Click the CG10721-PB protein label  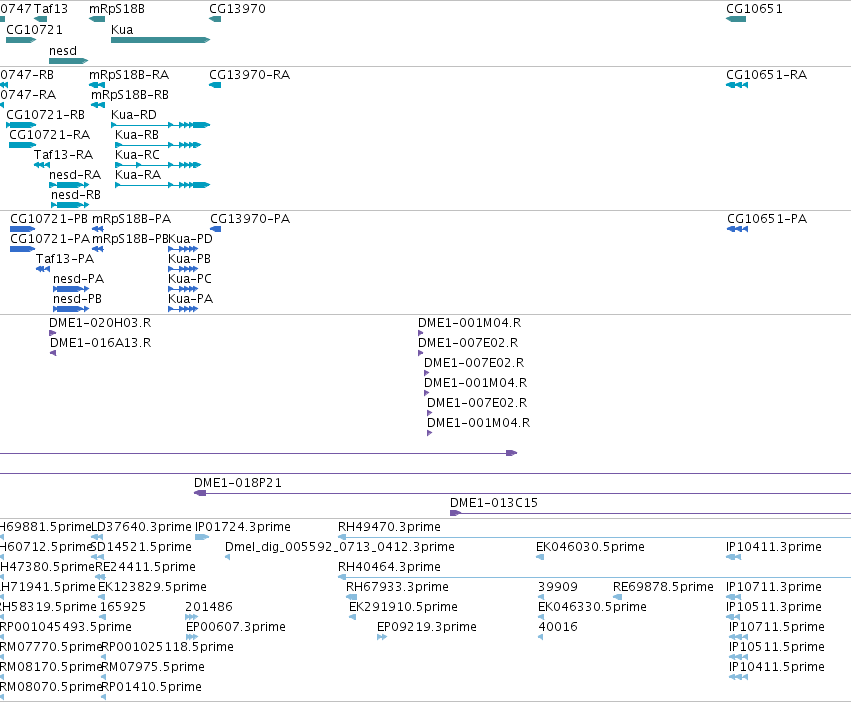49,219
